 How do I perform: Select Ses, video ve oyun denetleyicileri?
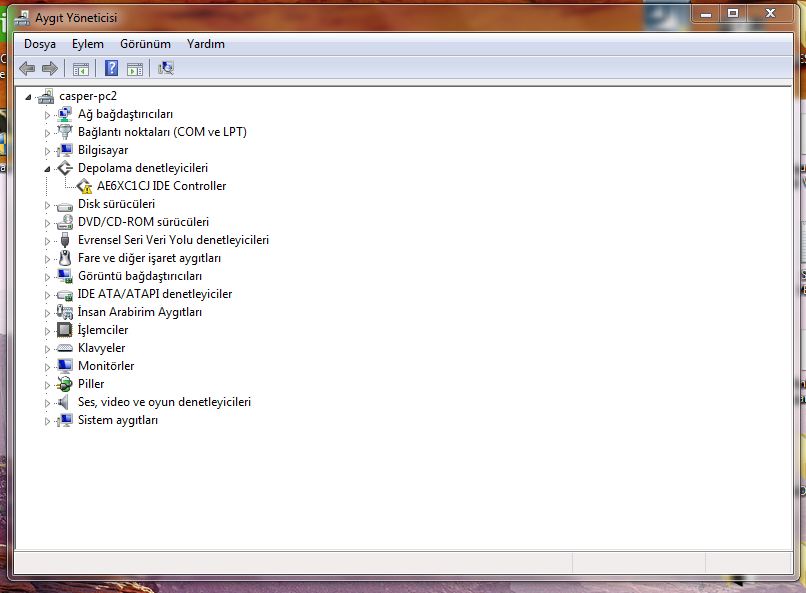pyautogui.click(x=164, y=402)
